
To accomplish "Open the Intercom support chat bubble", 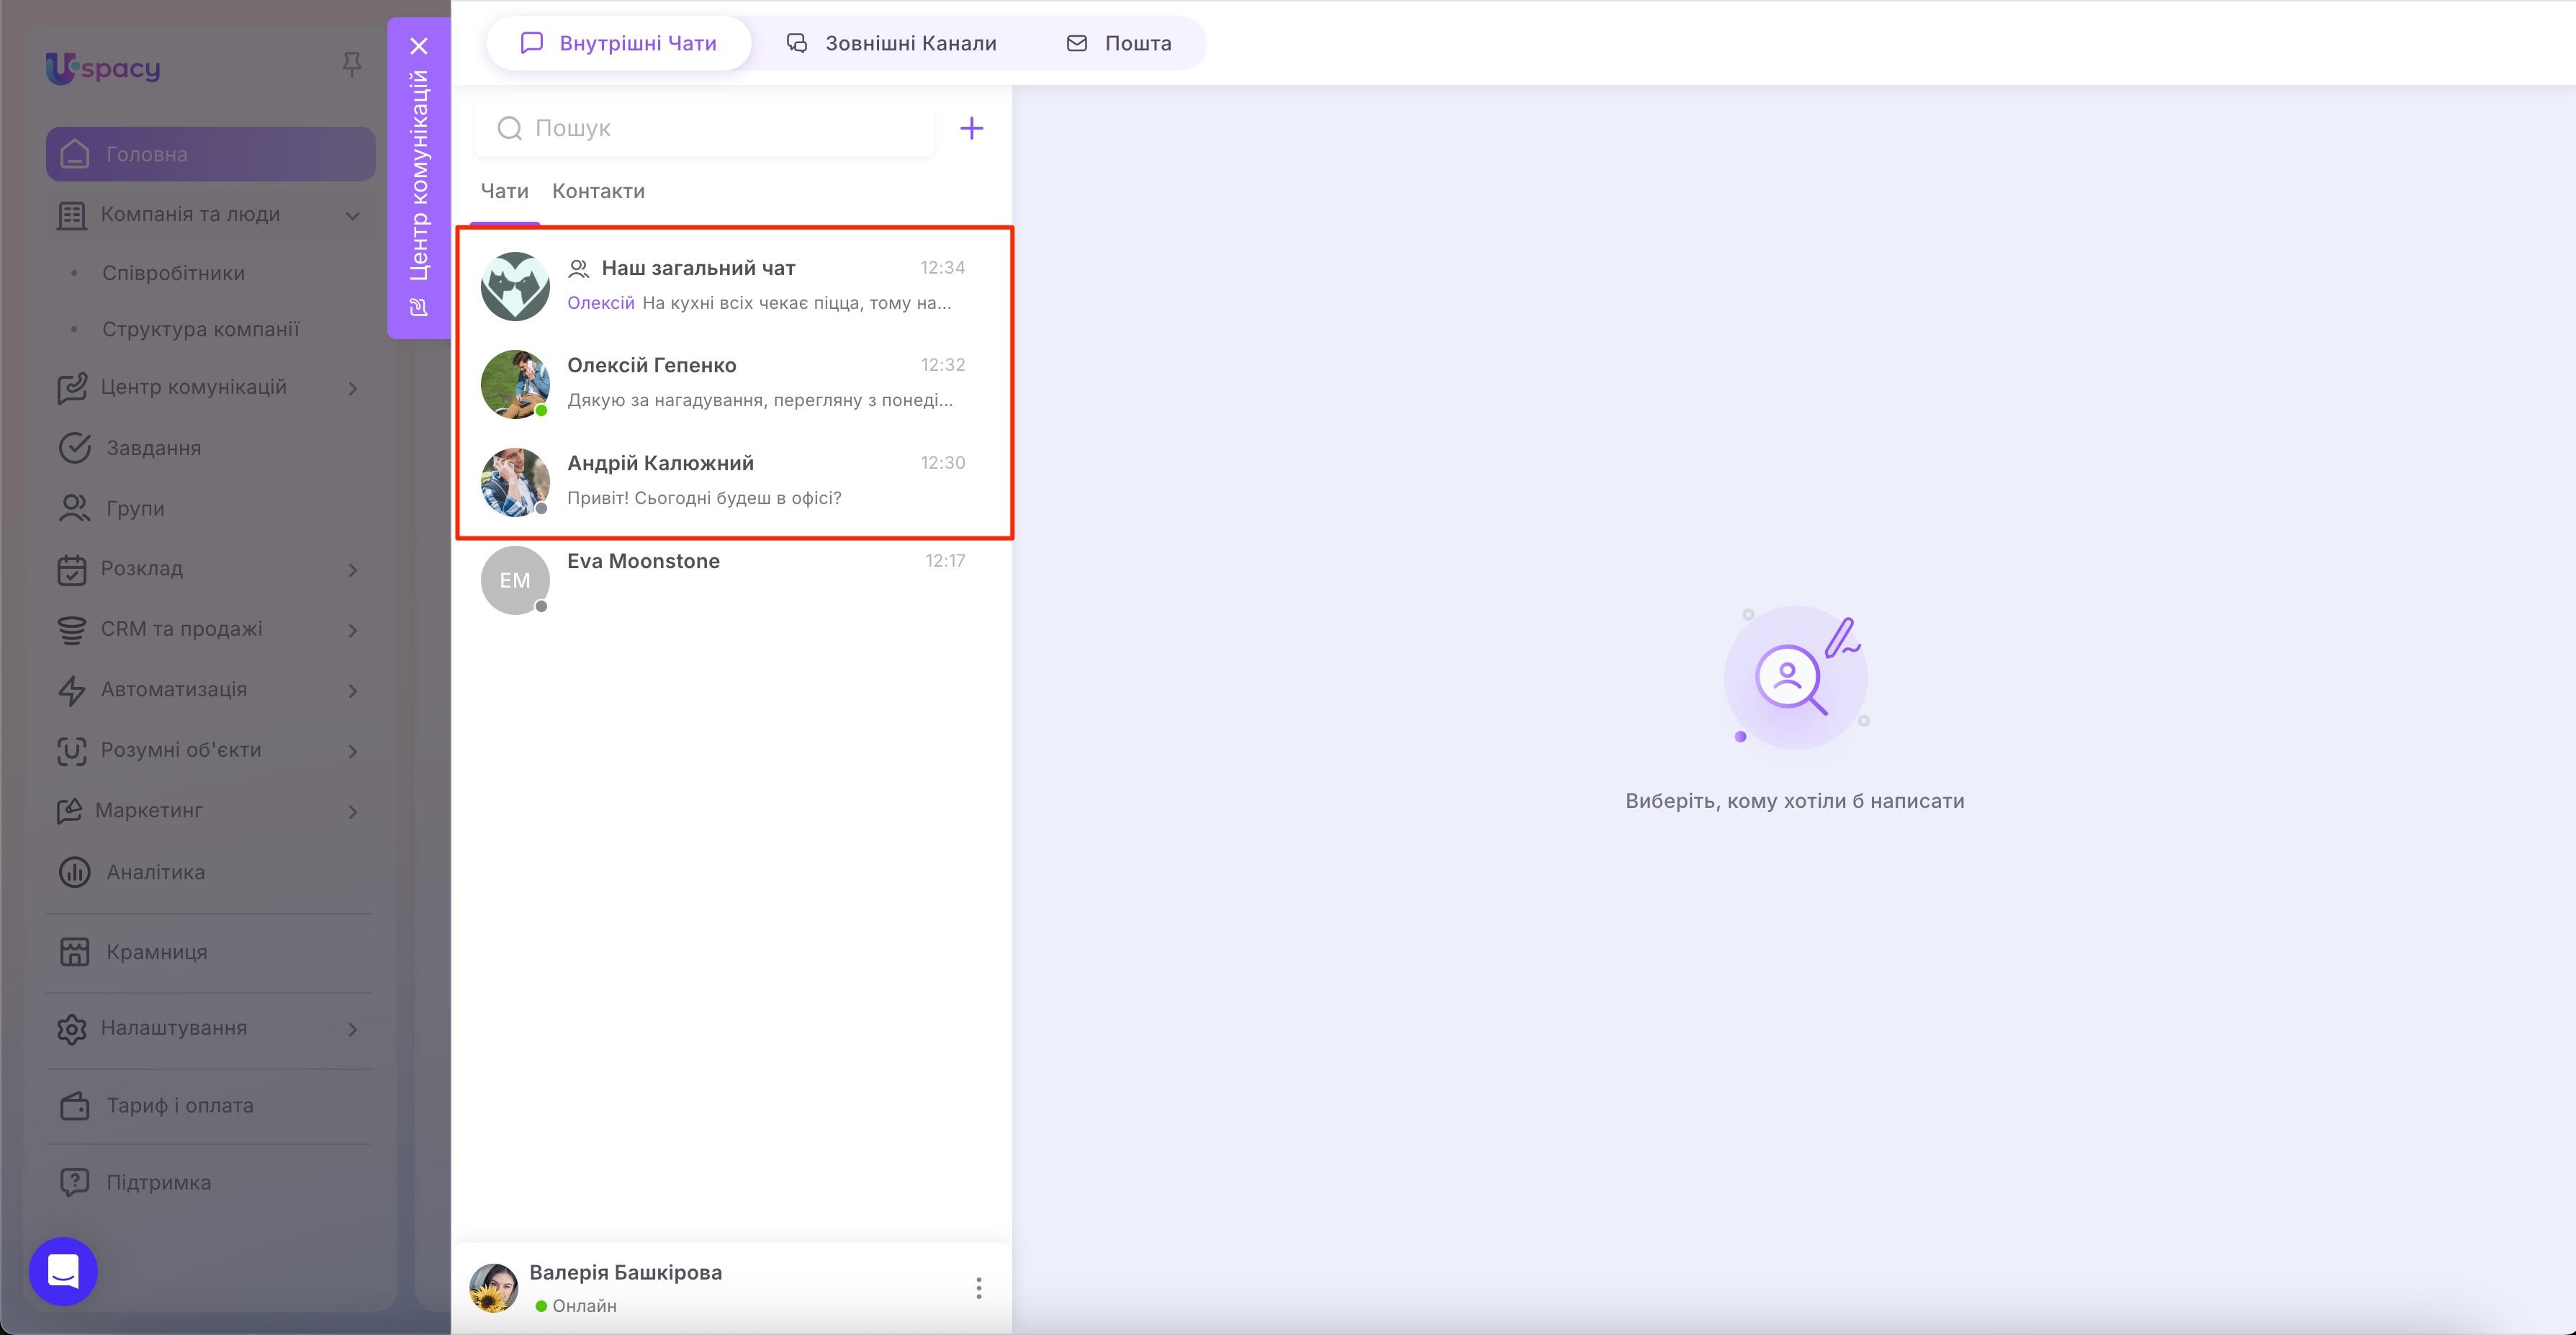I will click(x=63, y=1271).
